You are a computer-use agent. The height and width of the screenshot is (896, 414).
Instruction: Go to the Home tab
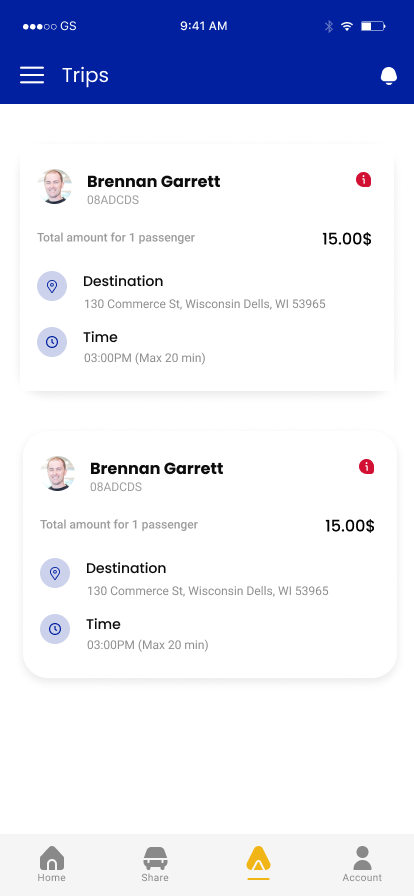[x=51, y=865]
